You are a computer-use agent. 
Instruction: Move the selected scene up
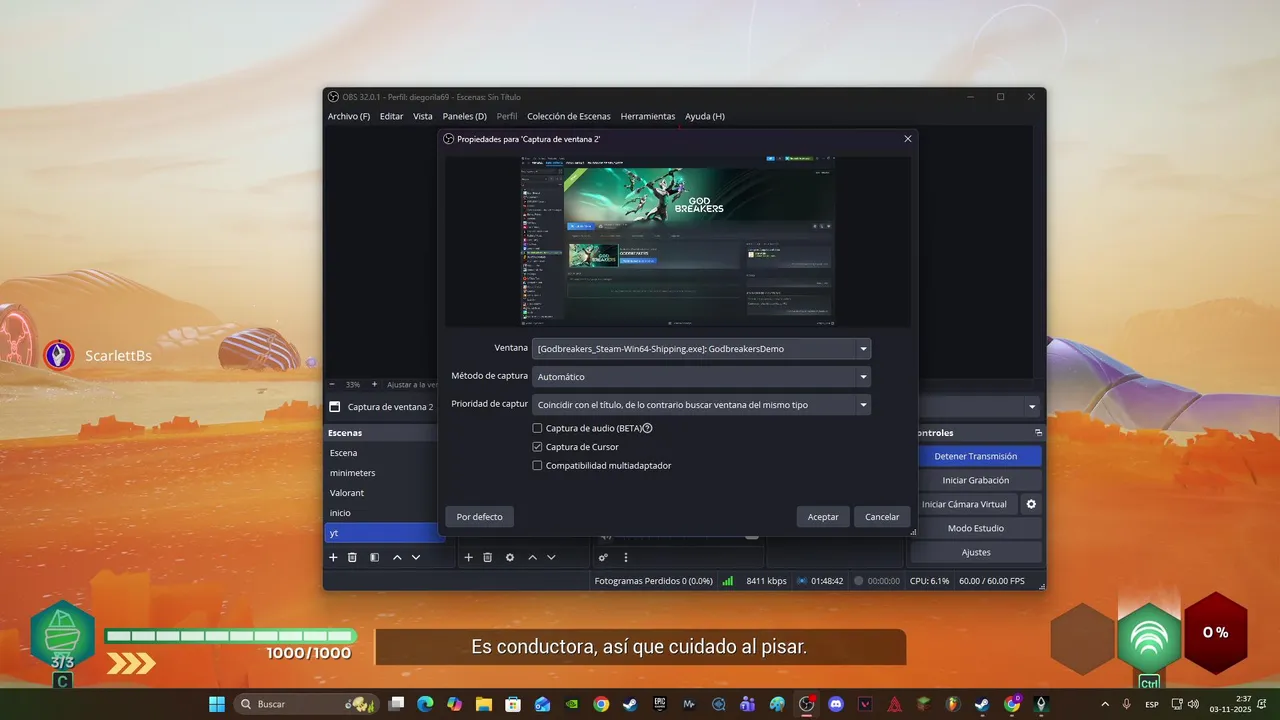point(397,557)
